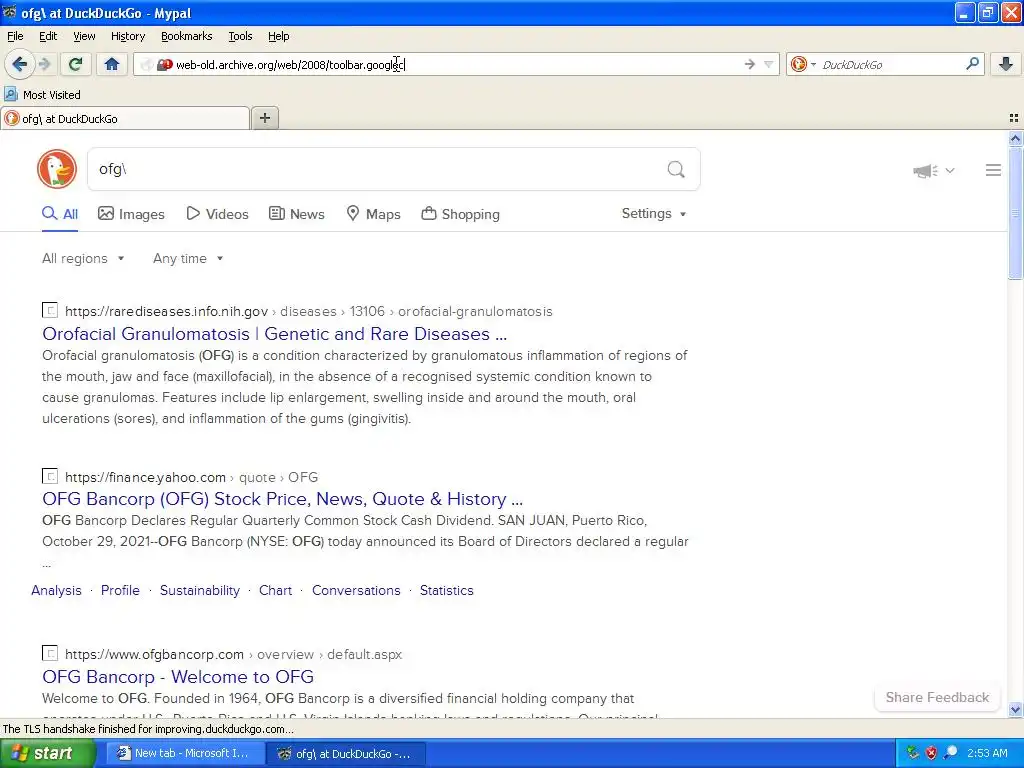Click the Sustainability sitelink
Viewport: 1024px width, 768px height.
pos(200,590)
